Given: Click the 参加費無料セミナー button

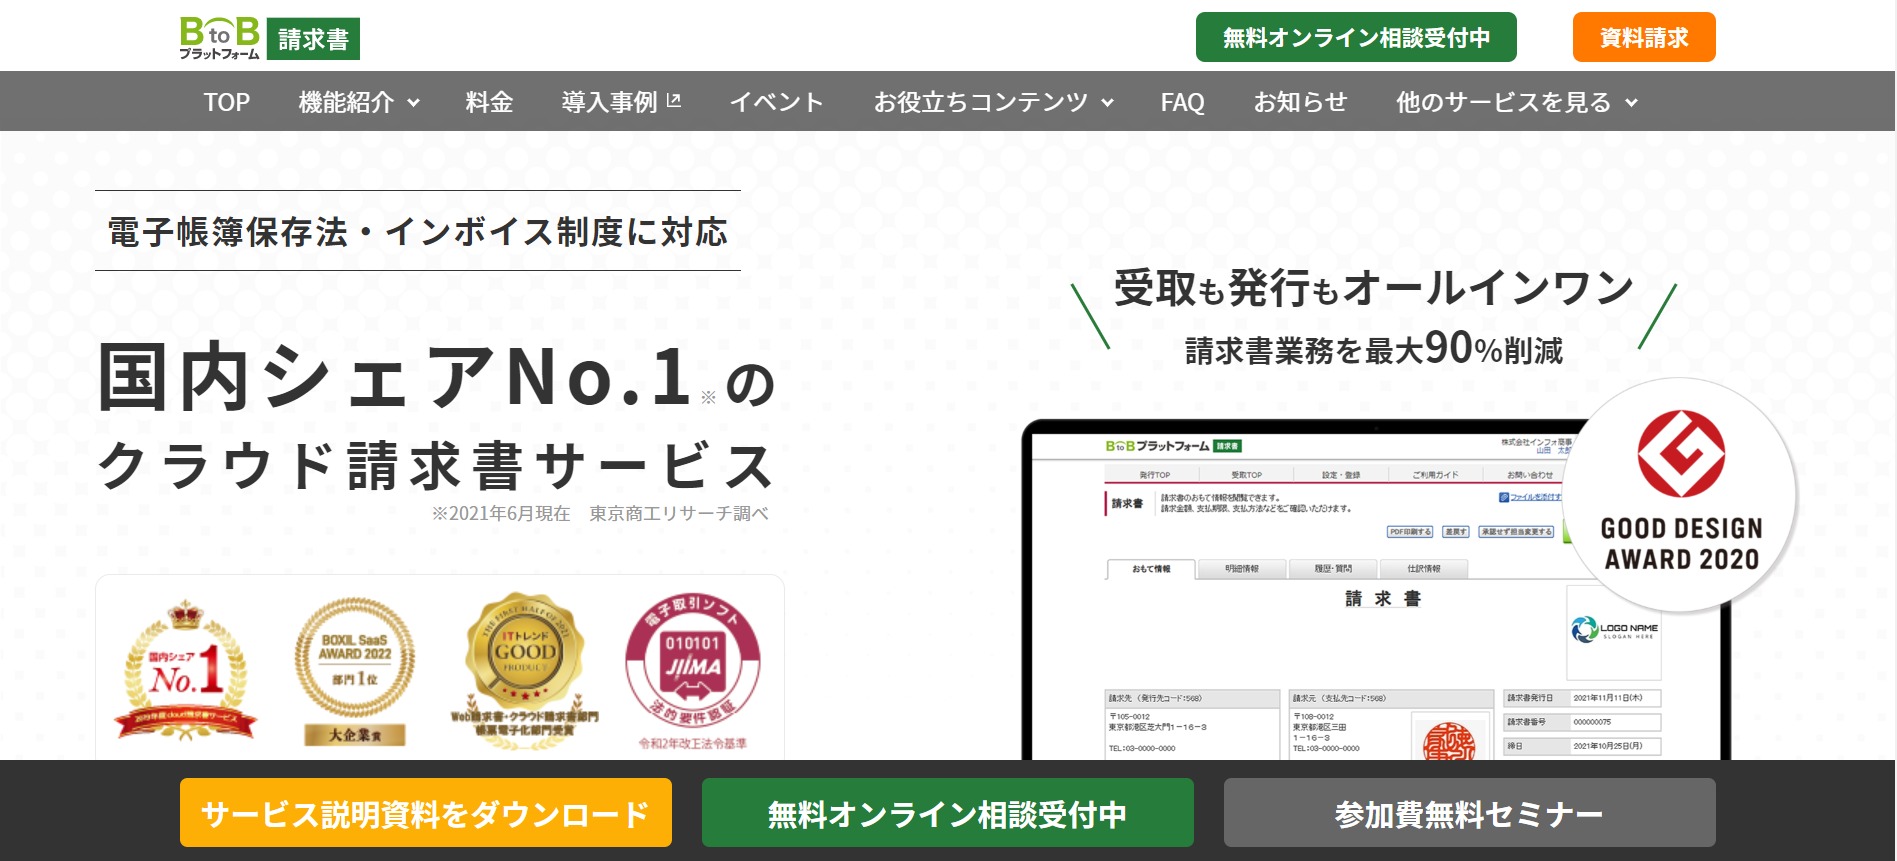Looking at the screenshot, I should (1470, 813).
